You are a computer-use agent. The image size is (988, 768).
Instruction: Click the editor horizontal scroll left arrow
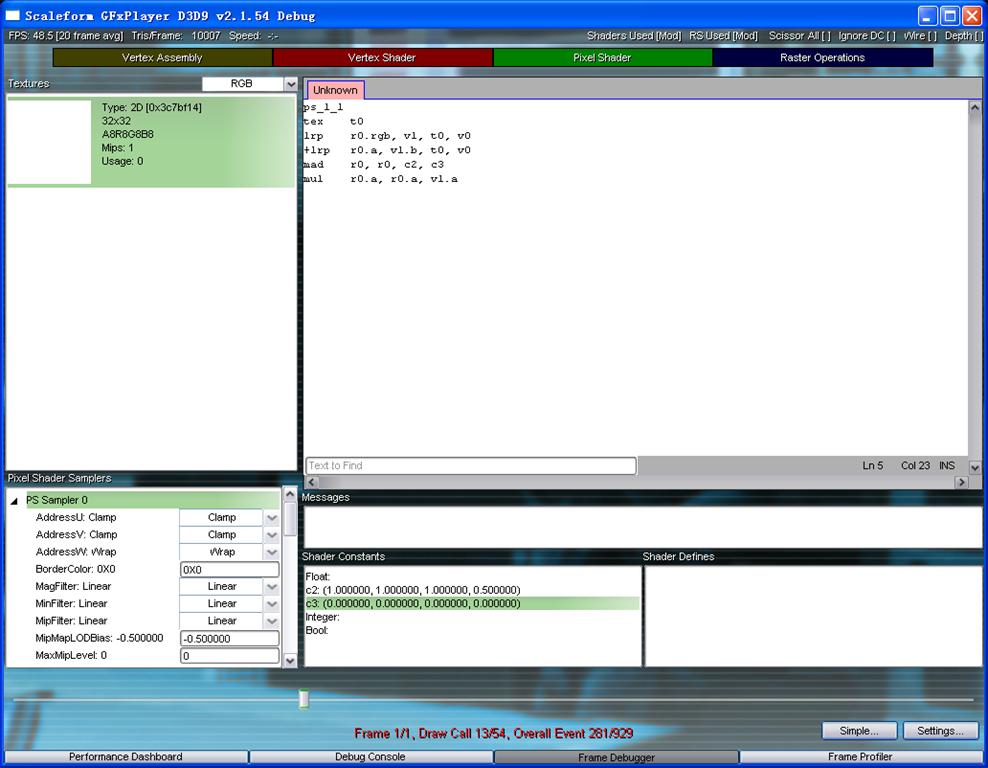(311, 482)
